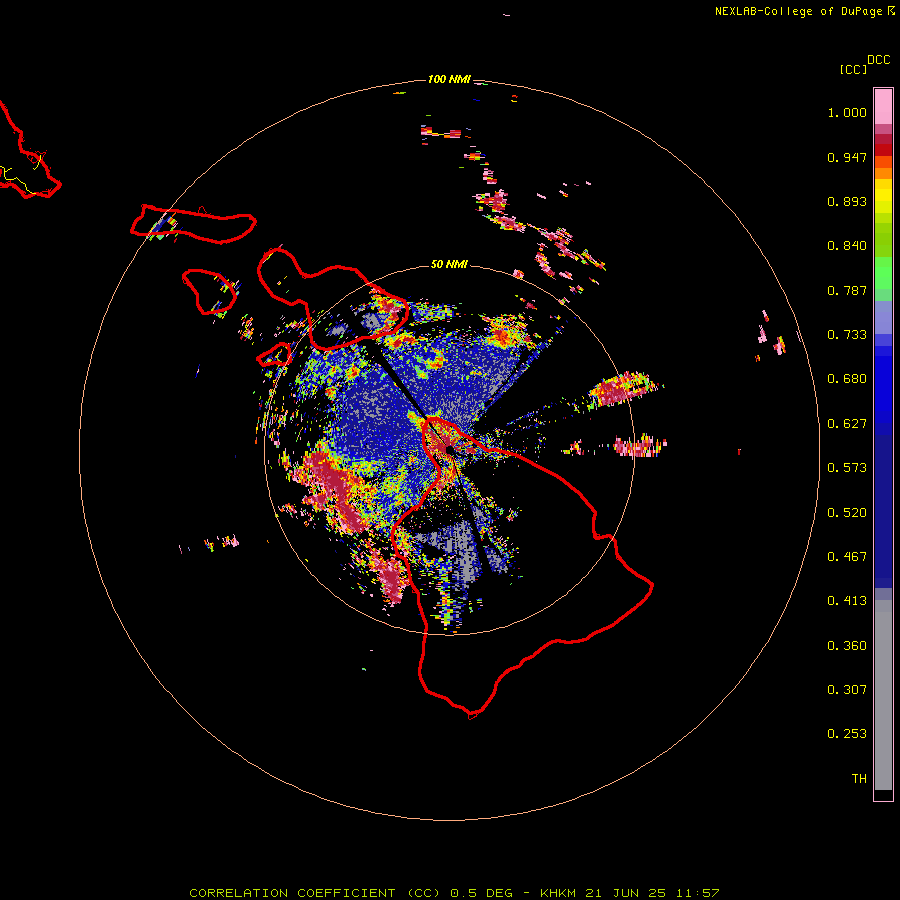Viewport: 900px width, 900px height.
Task: Click the 50 NMI range ring label
Action: pos(449,264)
